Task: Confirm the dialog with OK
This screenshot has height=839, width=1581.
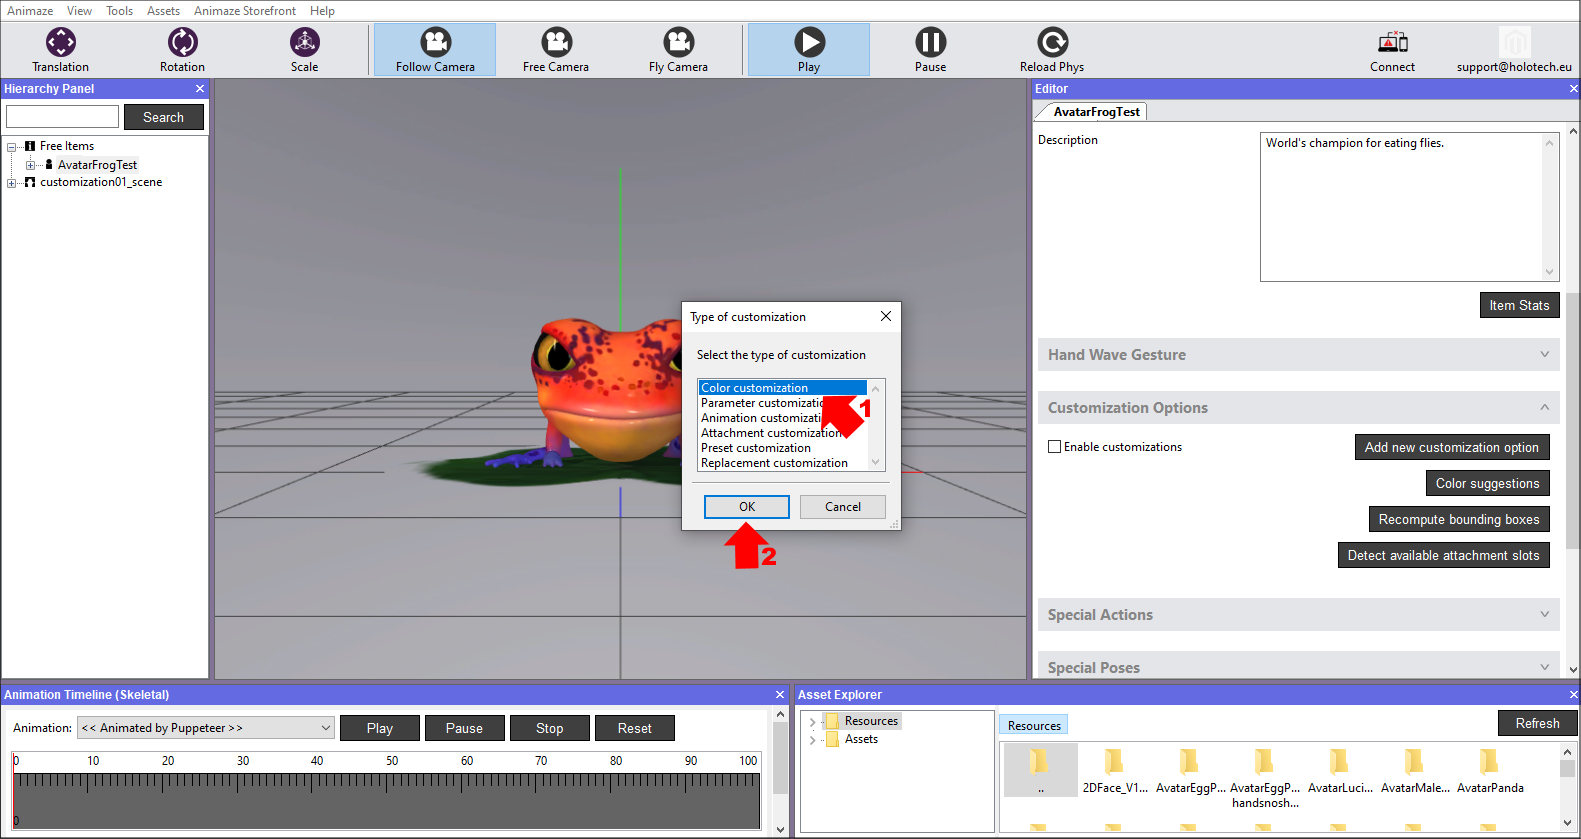Action: pyautogui.click(x=746, y=507)
